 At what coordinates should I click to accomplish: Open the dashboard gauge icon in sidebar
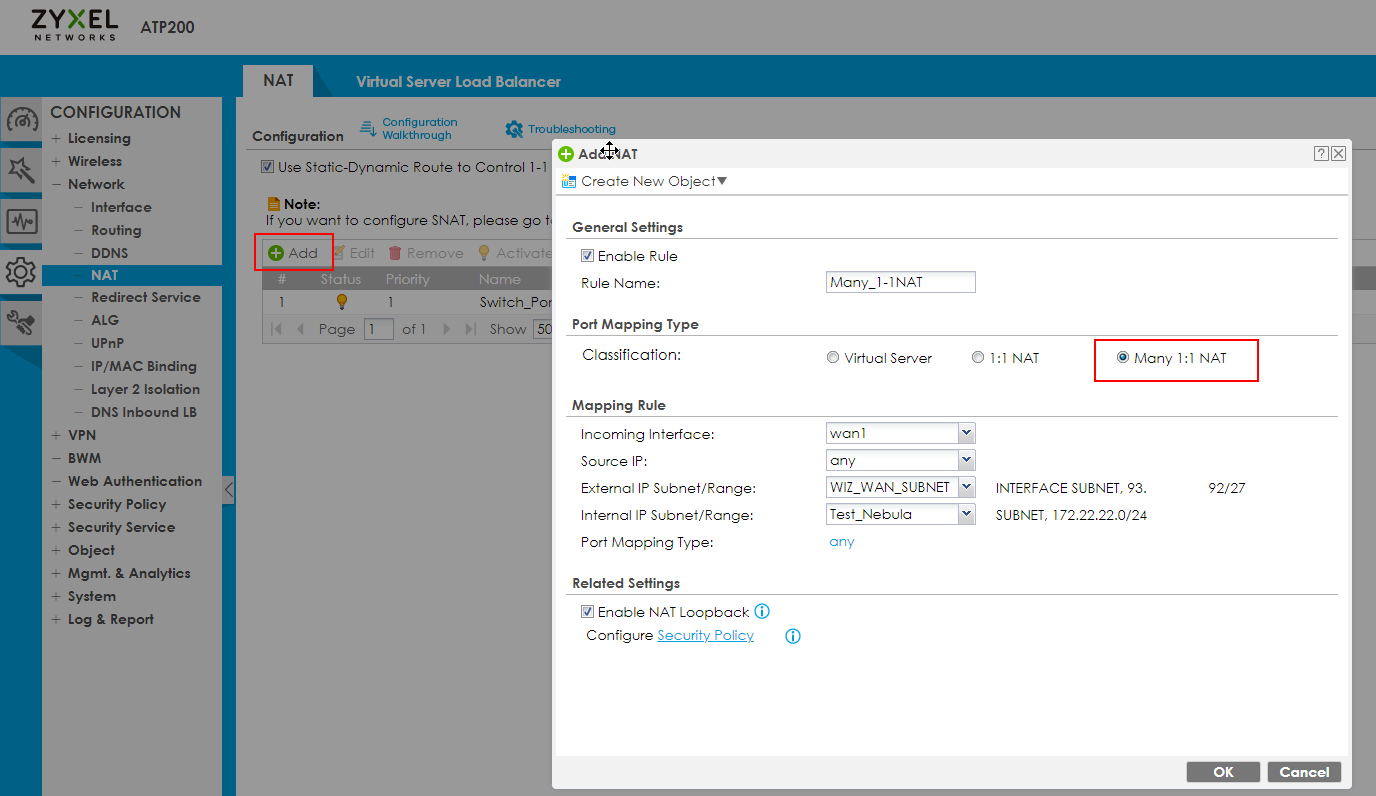(x=22, y=121)
